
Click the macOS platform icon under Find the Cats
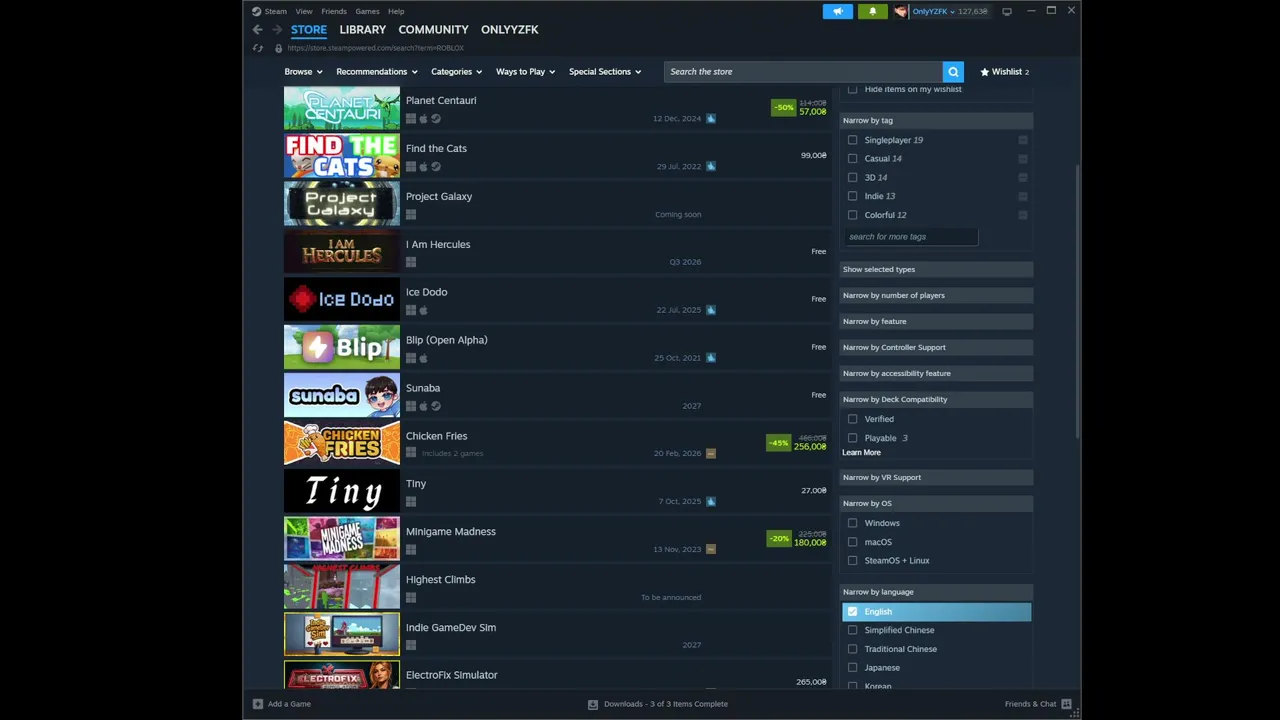(x=423, y=167)
